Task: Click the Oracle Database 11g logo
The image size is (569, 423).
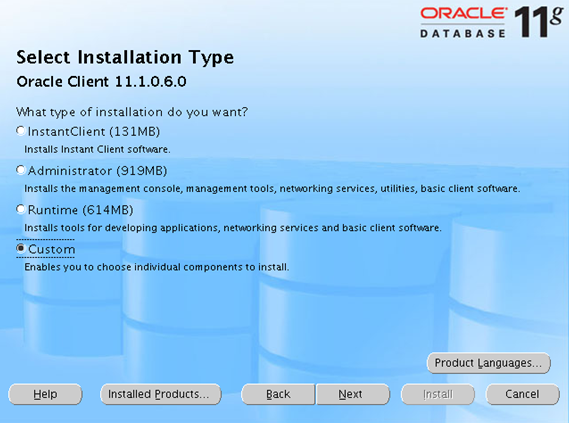Action: tap(492, 22)
